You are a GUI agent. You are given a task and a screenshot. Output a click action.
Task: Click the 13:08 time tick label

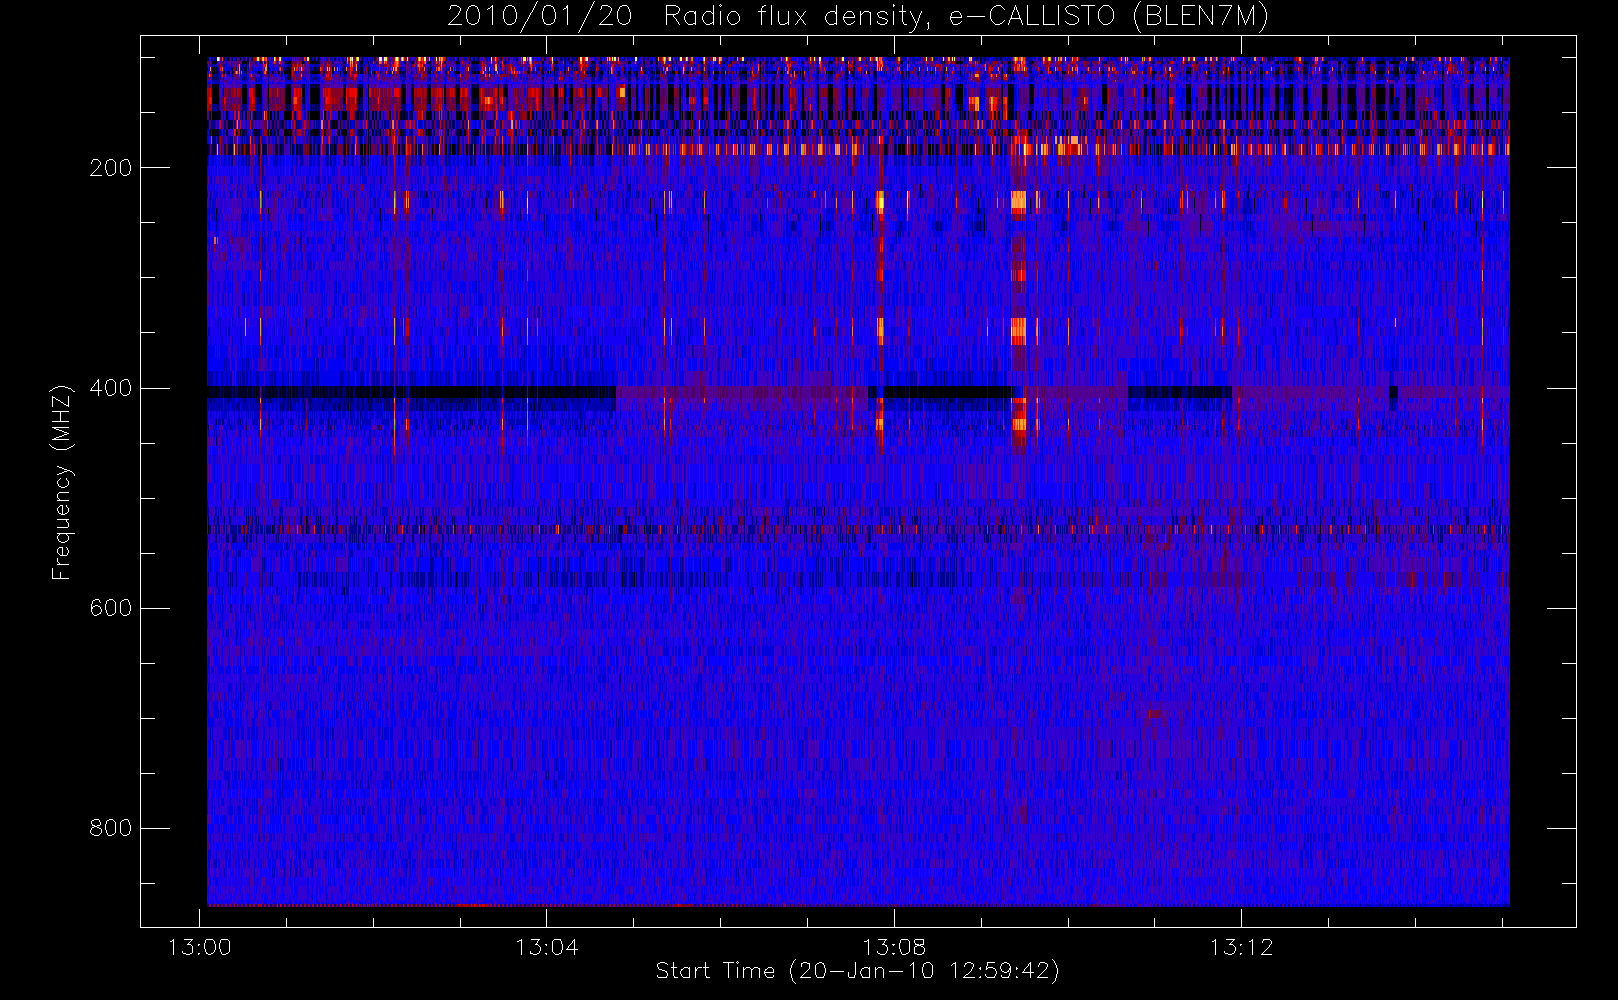894,947
